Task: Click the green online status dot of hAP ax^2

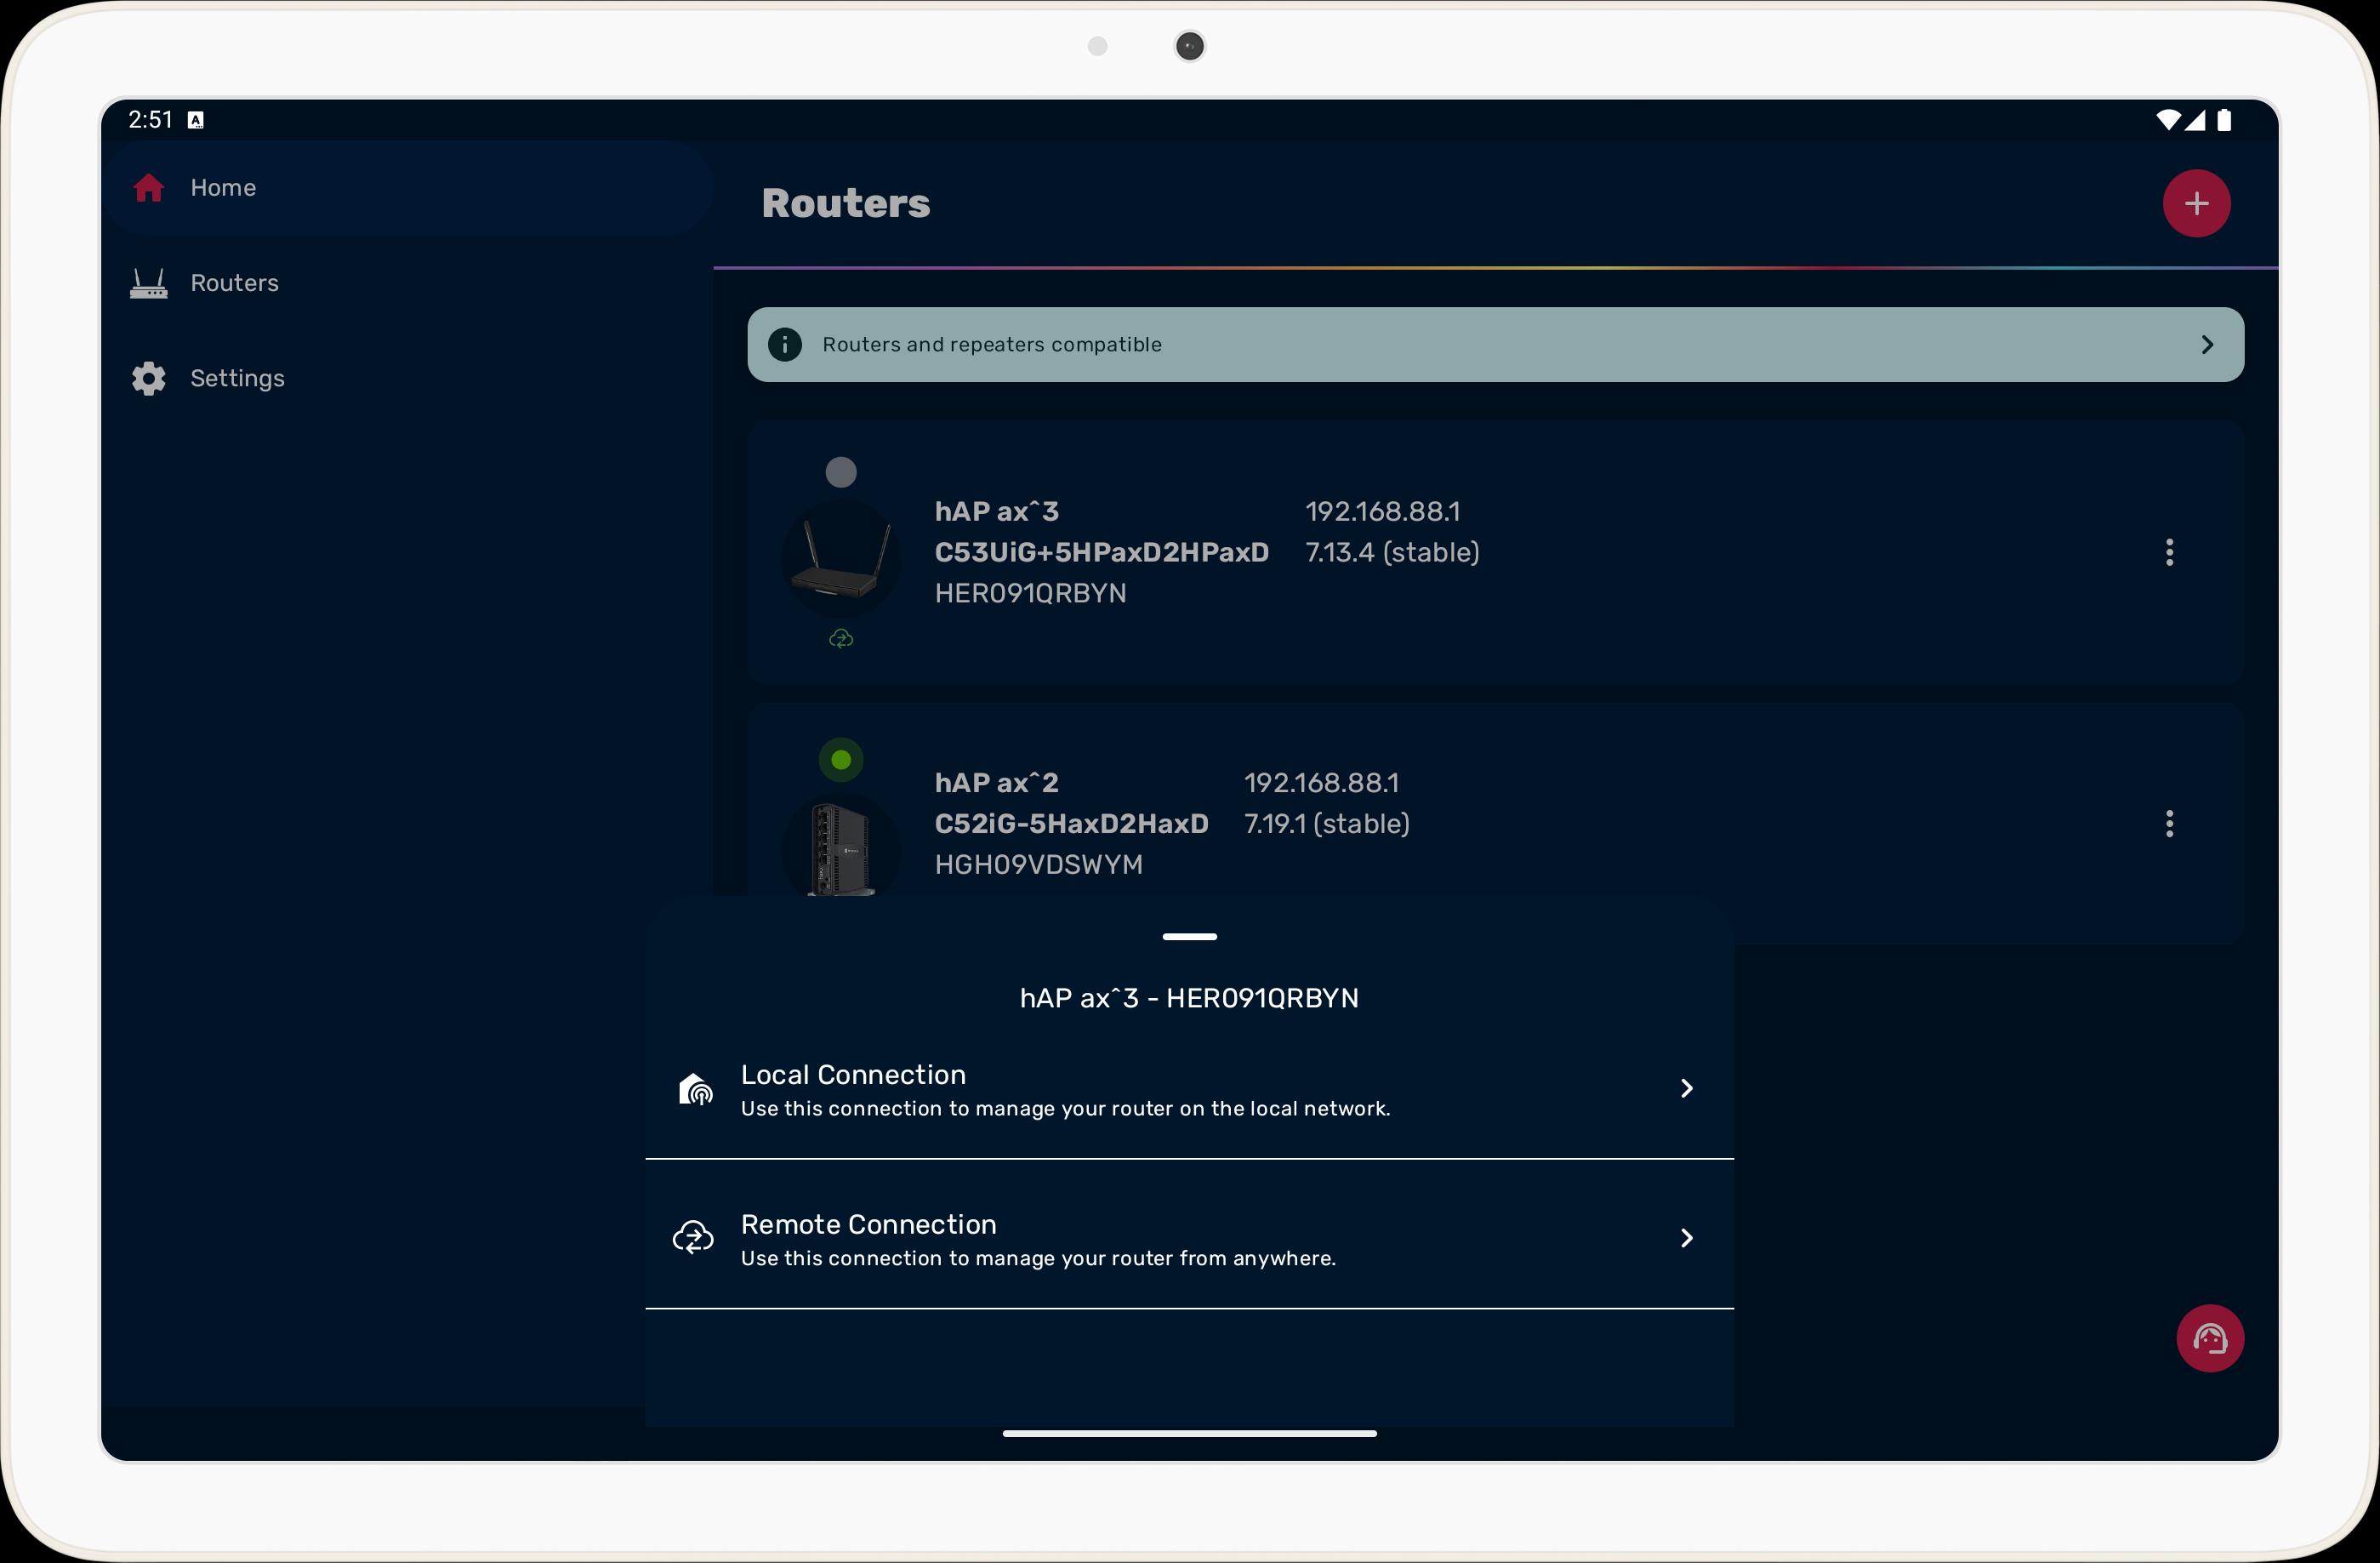Action: (x=841, y=760)
